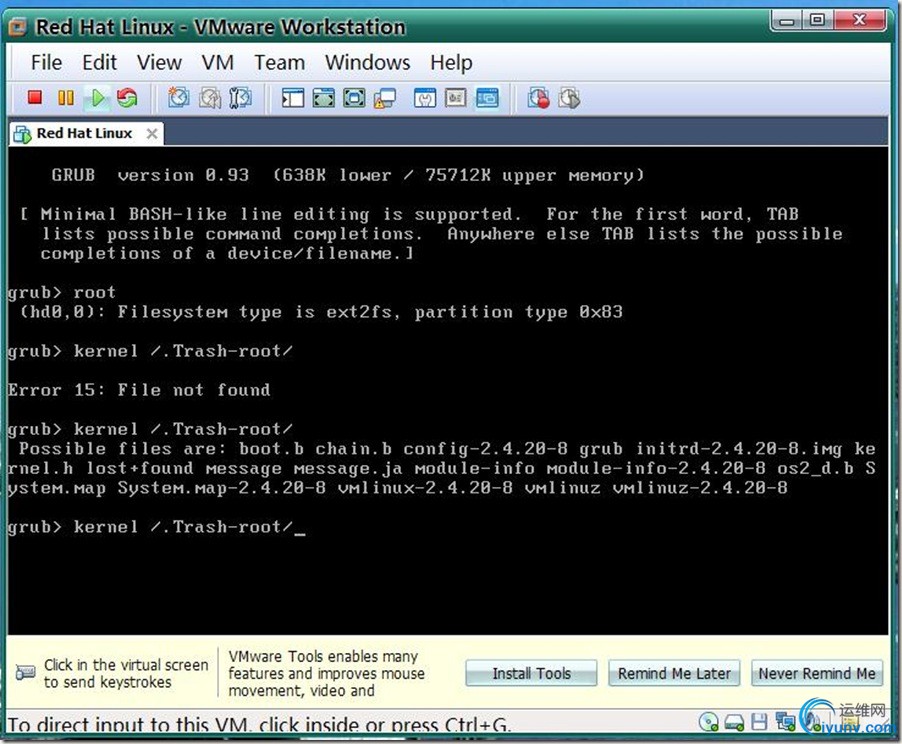Click the CD-ROM device status icon
902x744 pixels.
pyautogui.click(x=709, y=722)
